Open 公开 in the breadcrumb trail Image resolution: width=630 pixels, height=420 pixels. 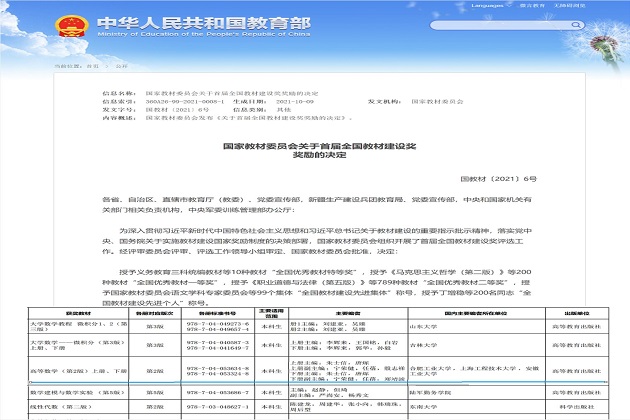122,63
